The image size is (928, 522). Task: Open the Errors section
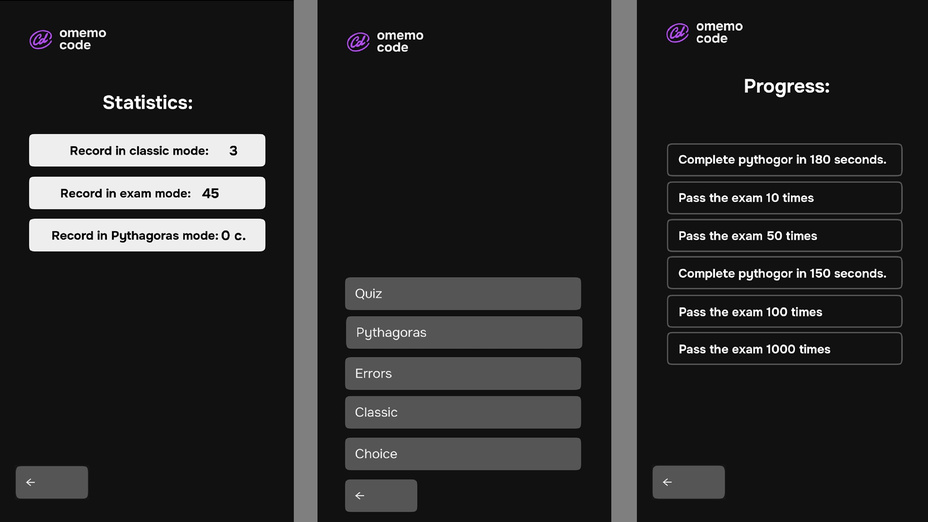[x=462, y=374]
